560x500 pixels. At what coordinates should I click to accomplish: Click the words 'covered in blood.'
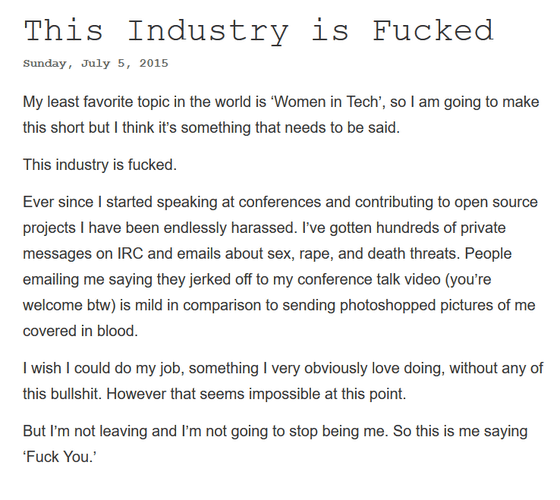click(80, 331)
